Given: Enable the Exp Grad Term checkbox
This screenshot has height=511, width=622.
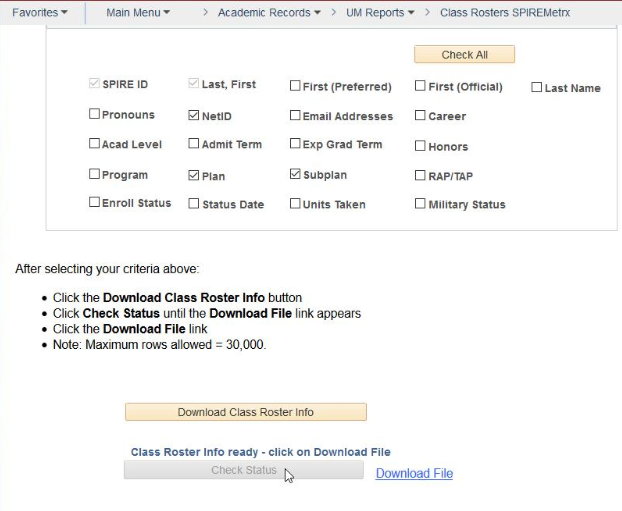Looking at the screenshot, I should [x=295, y=144].
